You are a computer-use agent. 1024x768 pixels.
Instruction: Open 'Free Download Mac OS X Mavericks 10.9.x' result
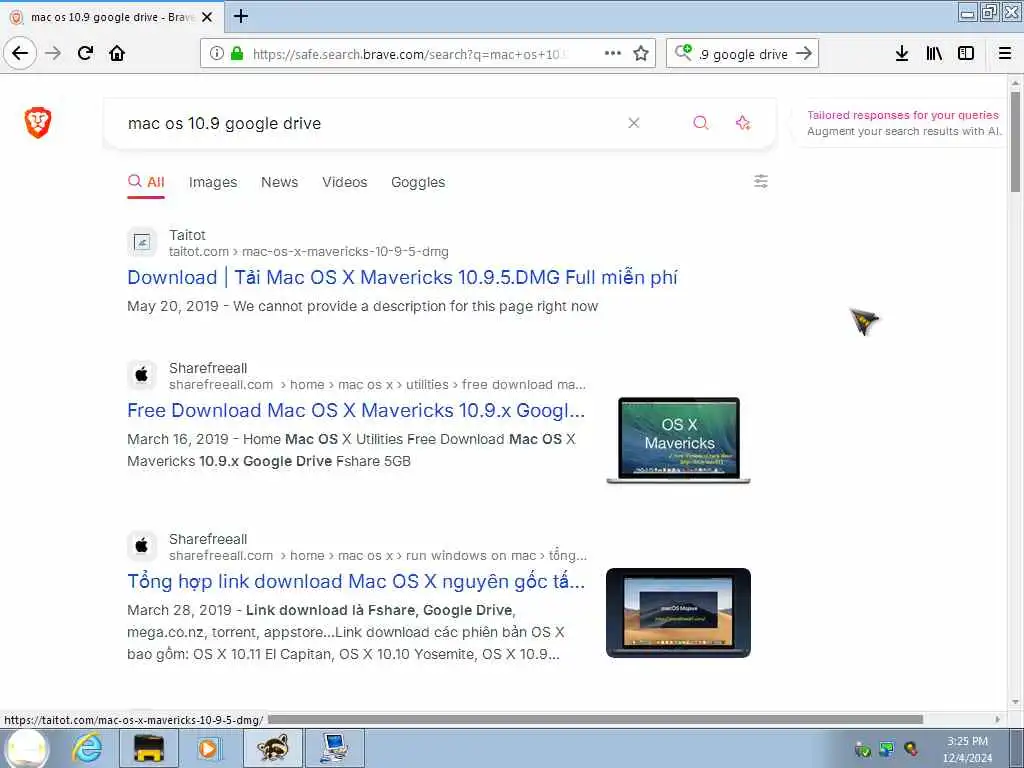coord(356,411)
